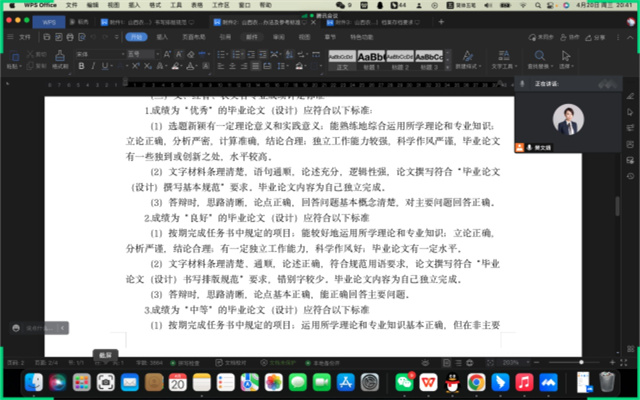640x400 pixels.
Task: Center align the paragraph
Action: (x=232, y=66)
